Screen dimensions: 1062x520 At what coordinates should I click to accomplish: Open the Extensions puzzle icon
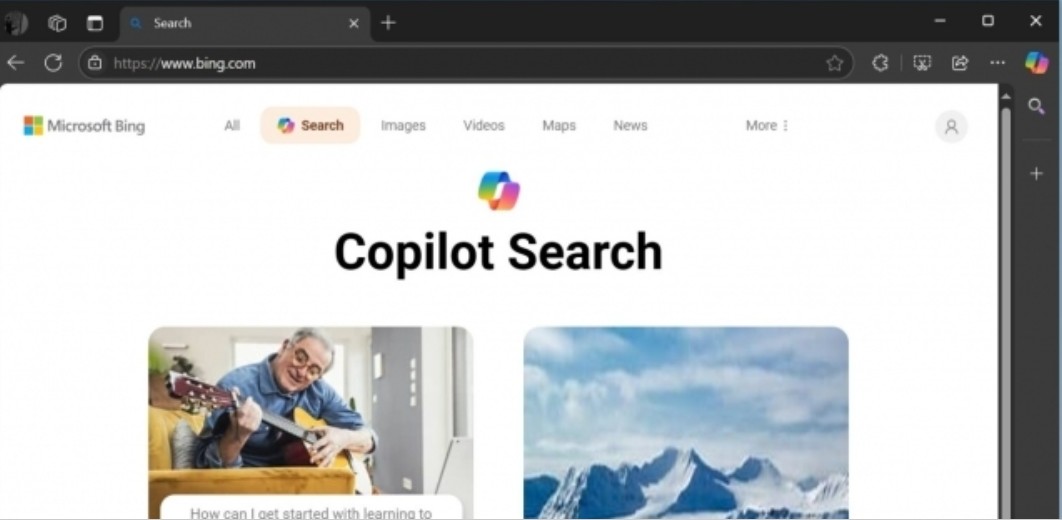tap(880, 63)
